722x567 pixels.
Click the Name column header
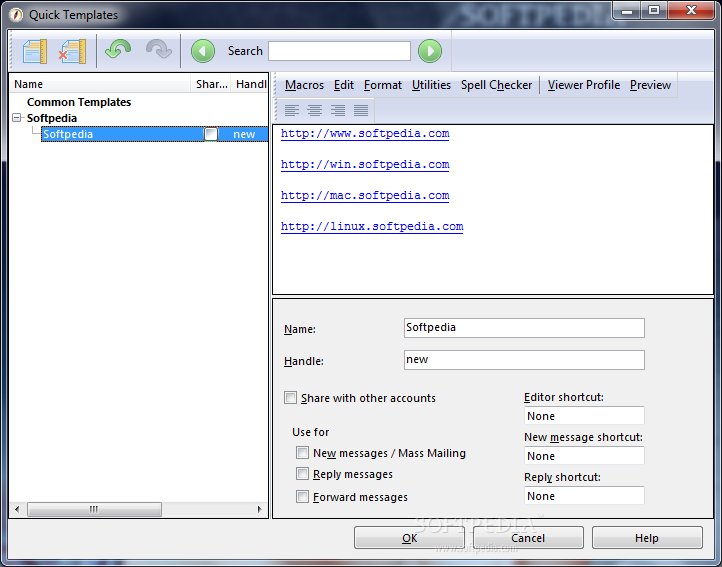click(100, 84)
